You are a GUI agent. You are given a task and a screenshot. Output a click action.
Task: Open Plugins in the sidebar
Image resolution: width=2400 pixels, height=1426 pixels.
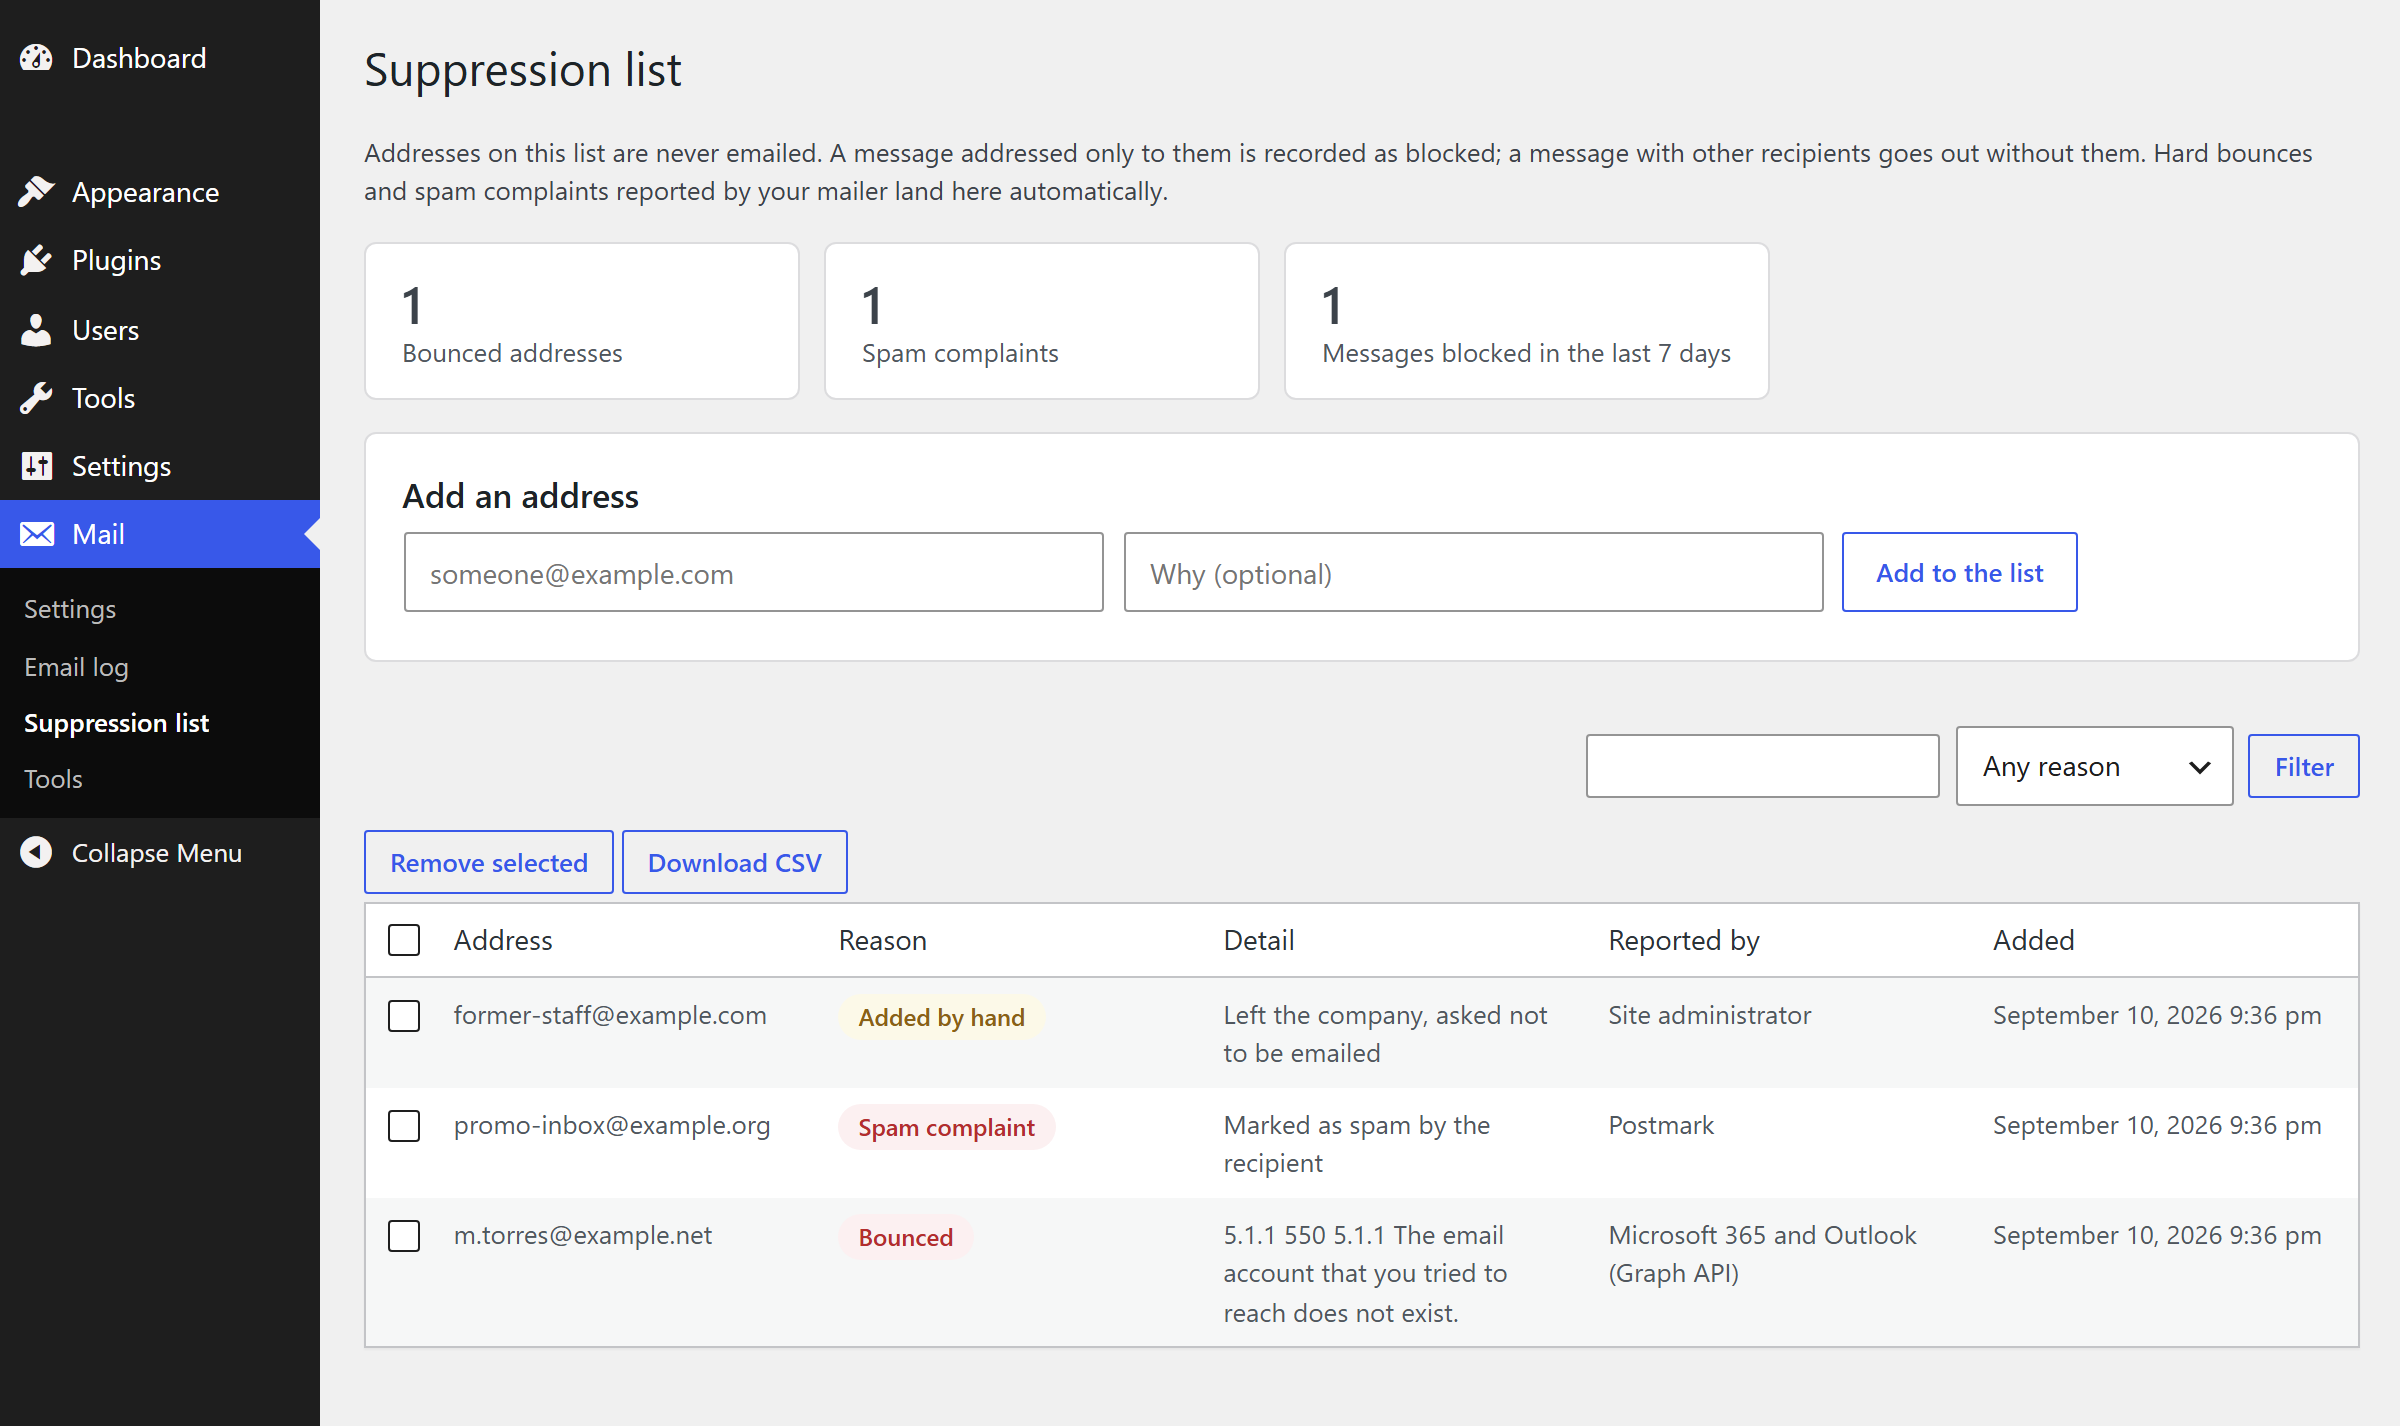click(116, 260)
